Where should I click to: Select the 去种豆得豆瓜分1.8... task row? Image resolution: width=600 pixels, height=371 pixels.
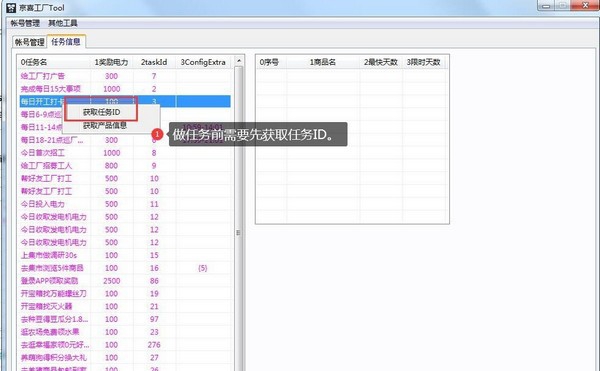[124, 319]
